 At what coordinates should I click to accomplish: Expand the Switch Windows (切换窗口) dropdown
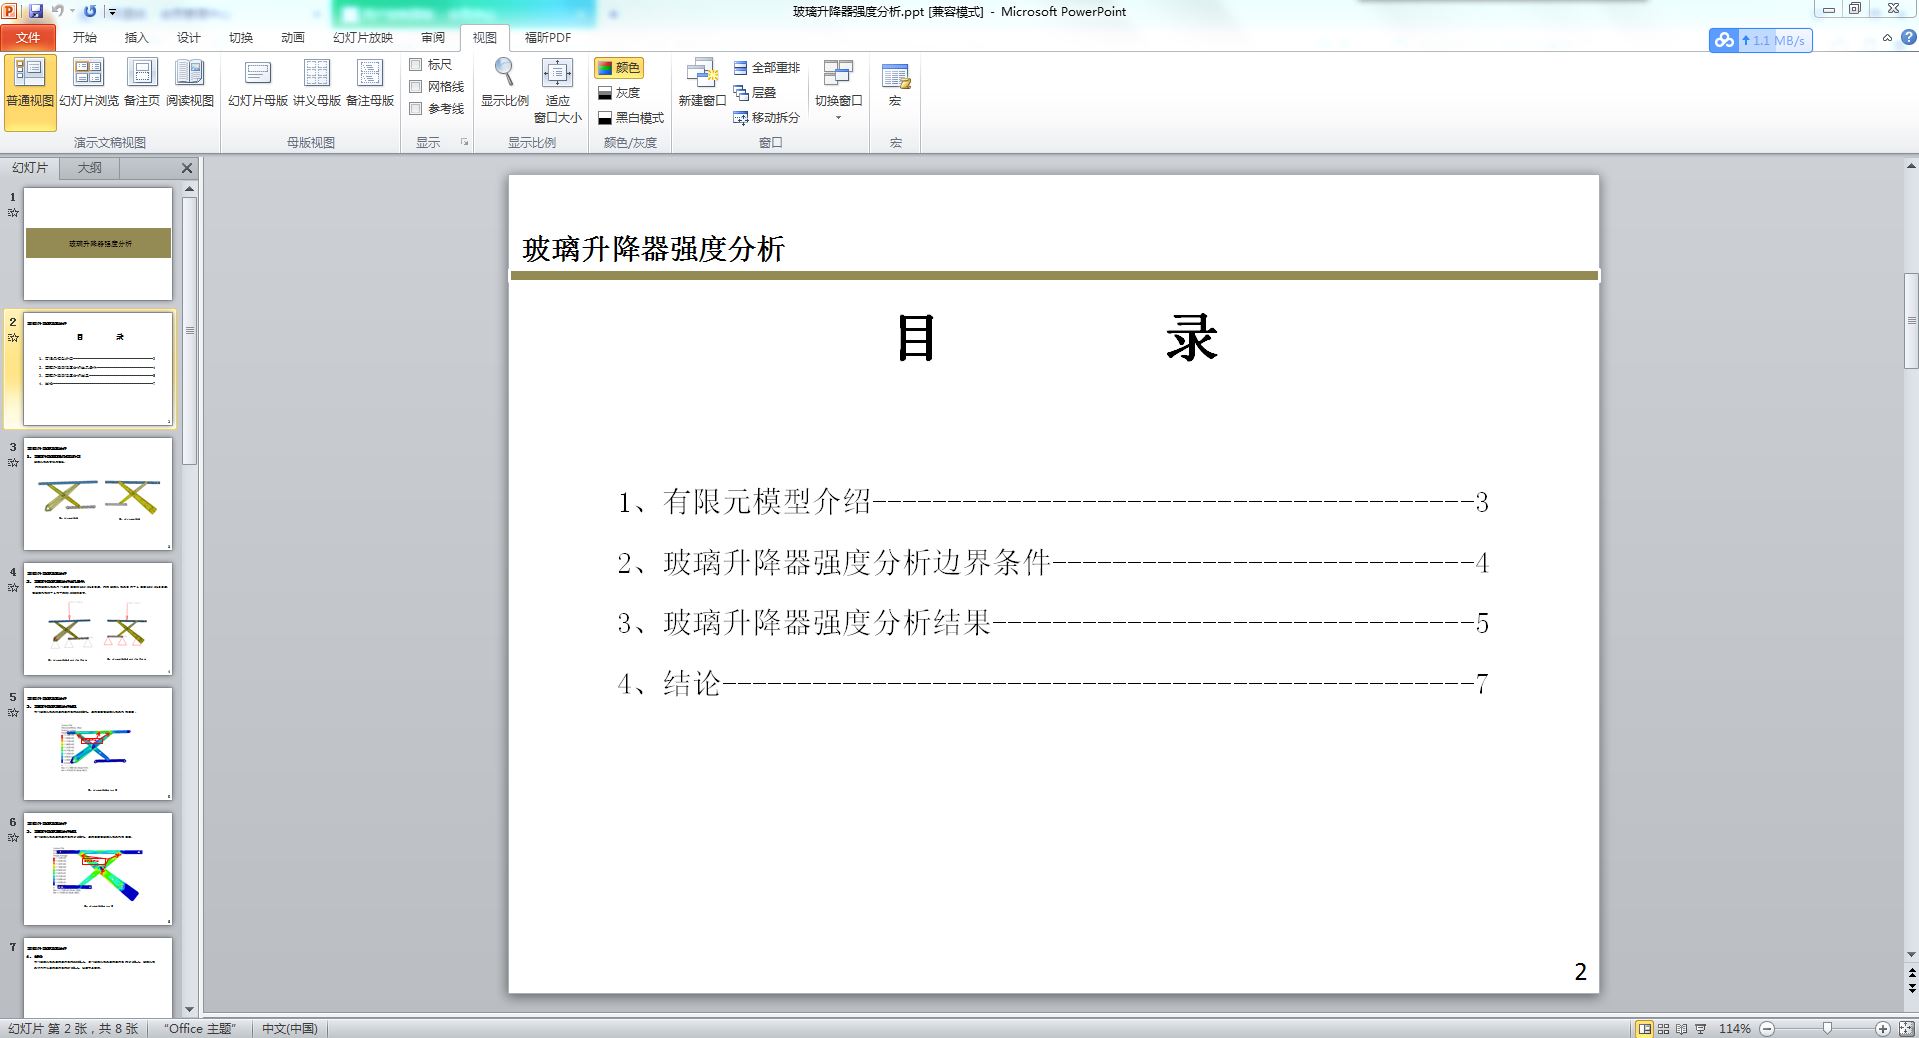(x=838, y=91)
